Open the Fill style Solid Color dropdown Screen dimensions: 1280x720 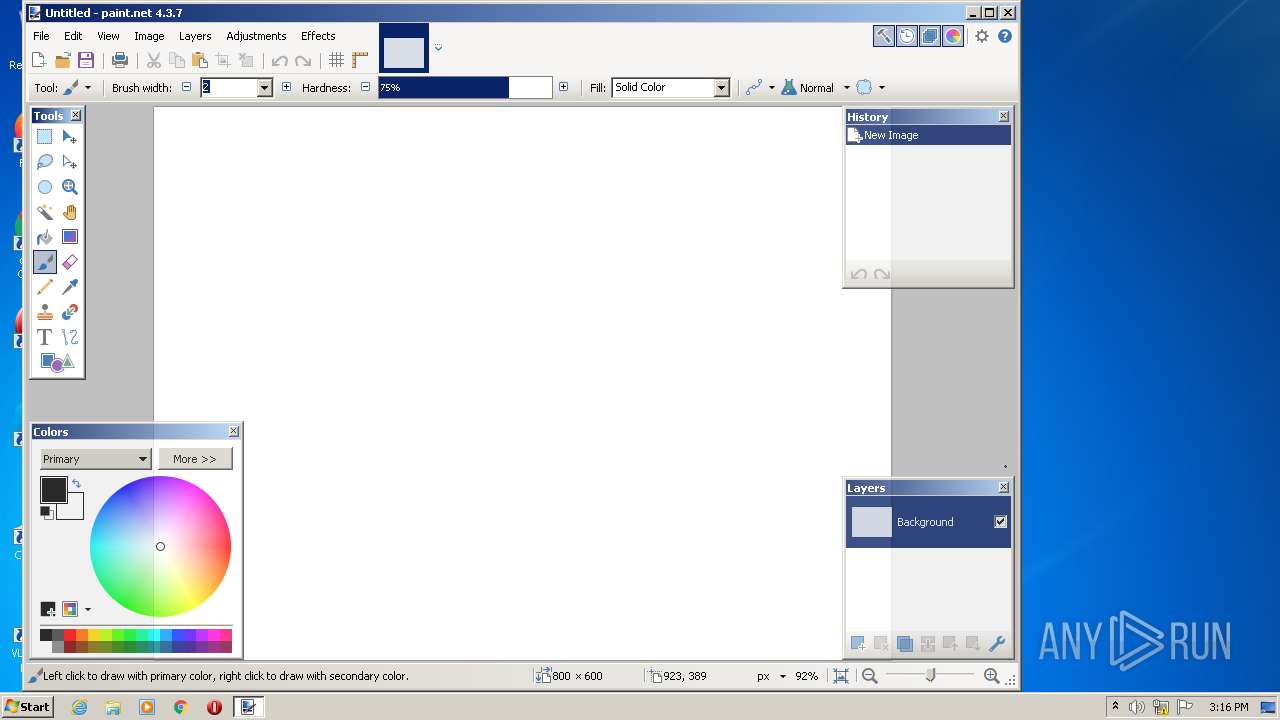point(721,88)
